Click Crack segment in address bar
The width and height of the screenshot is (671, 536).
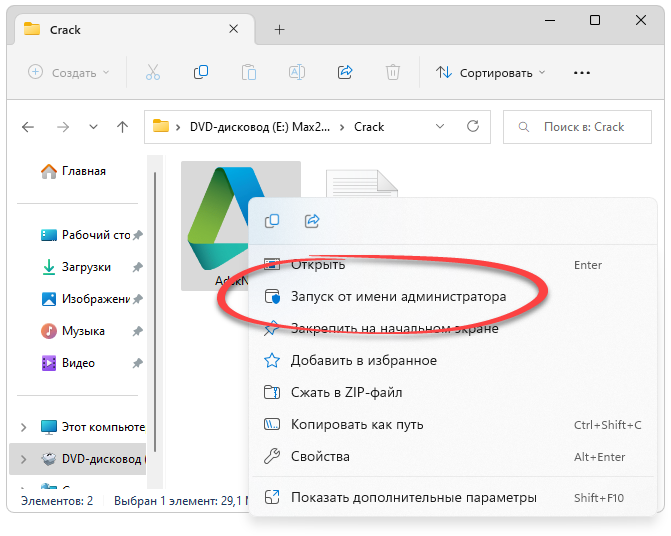369,127
